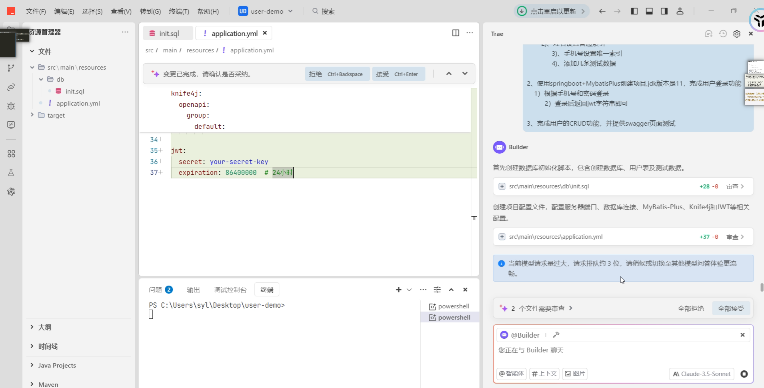The width and height of the screenshot is (764, 388).
Task: Open new chat icon in Trae panel
Action: tap(708, 34)
